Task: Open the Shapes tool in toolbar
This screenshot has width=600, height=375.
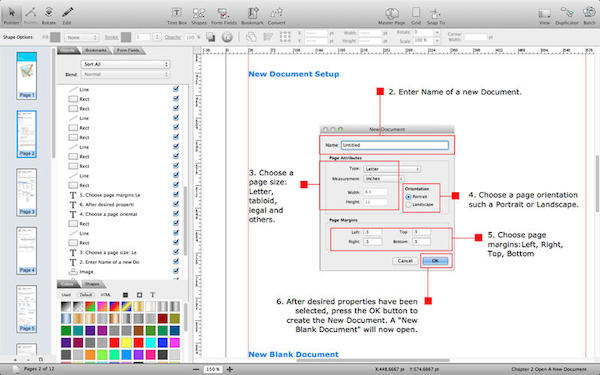Action: (199, 15)
